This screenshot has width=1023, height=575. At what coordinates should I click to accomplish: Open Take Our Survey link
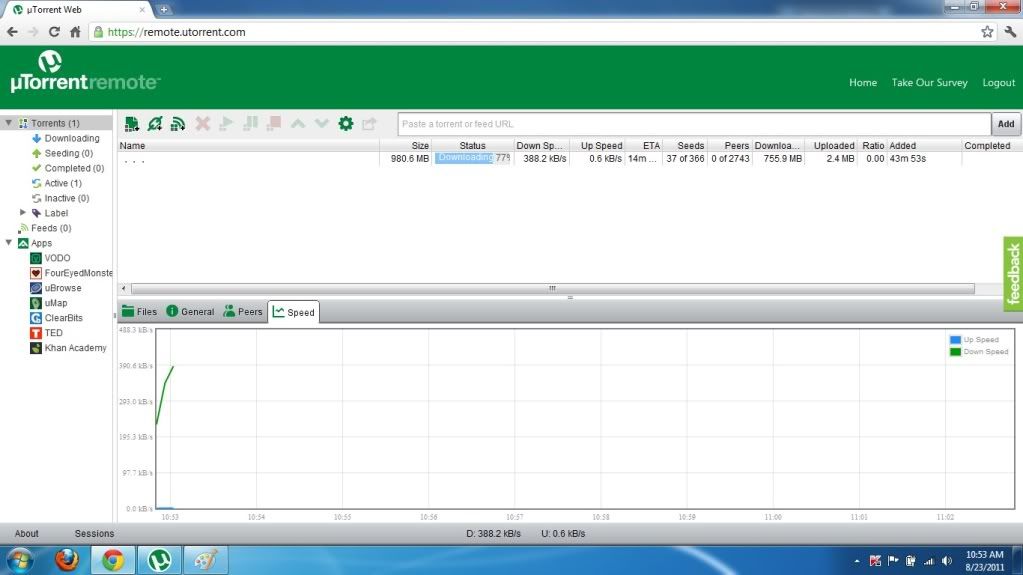coord(929,82)
